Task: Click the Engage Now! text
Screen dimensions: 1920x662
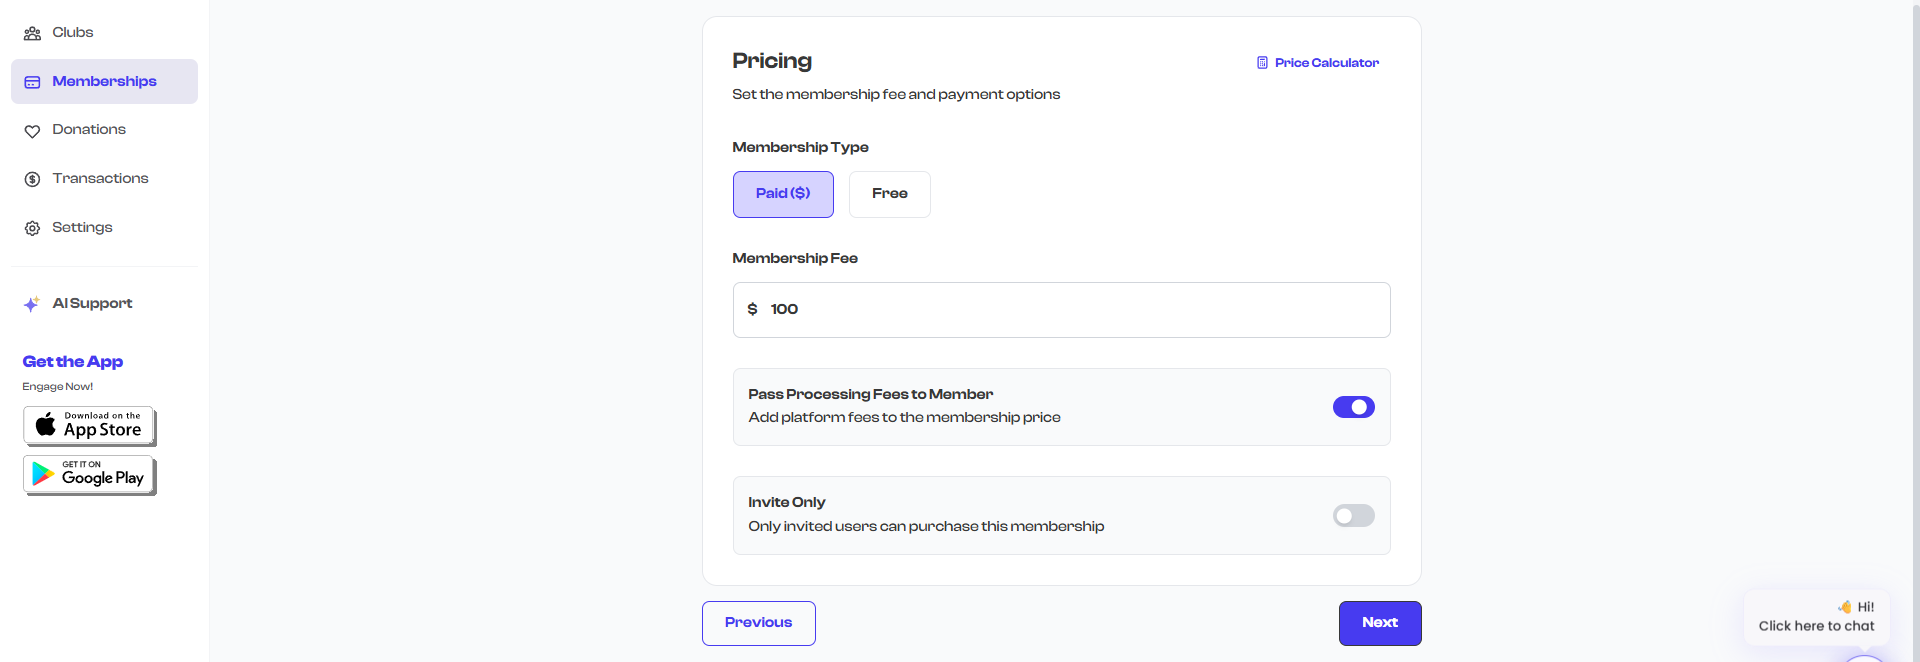Action: coord(58,387)
